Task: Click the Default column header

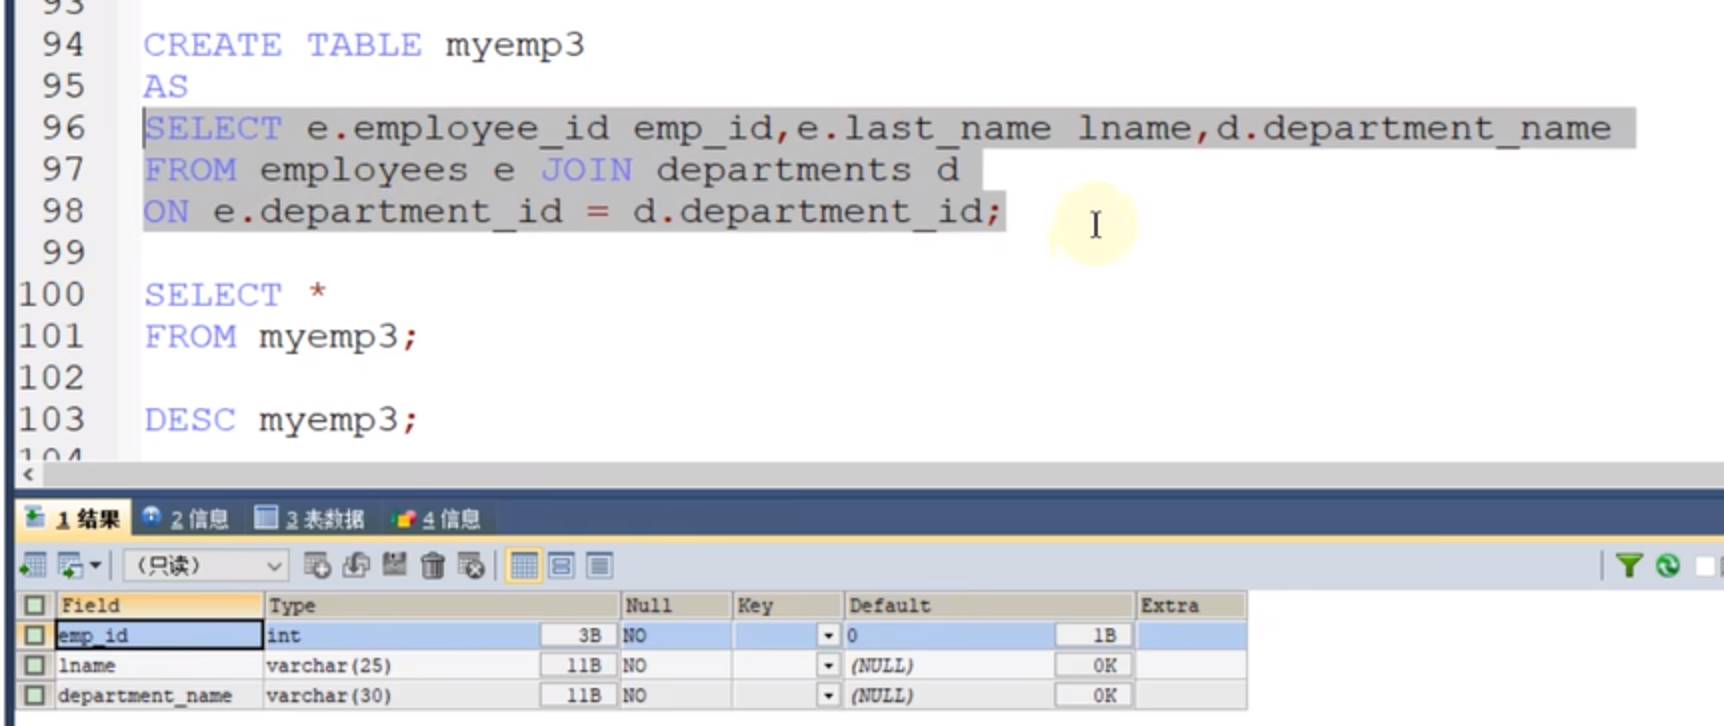Action: pyautogui.click(x=989, y=605)
